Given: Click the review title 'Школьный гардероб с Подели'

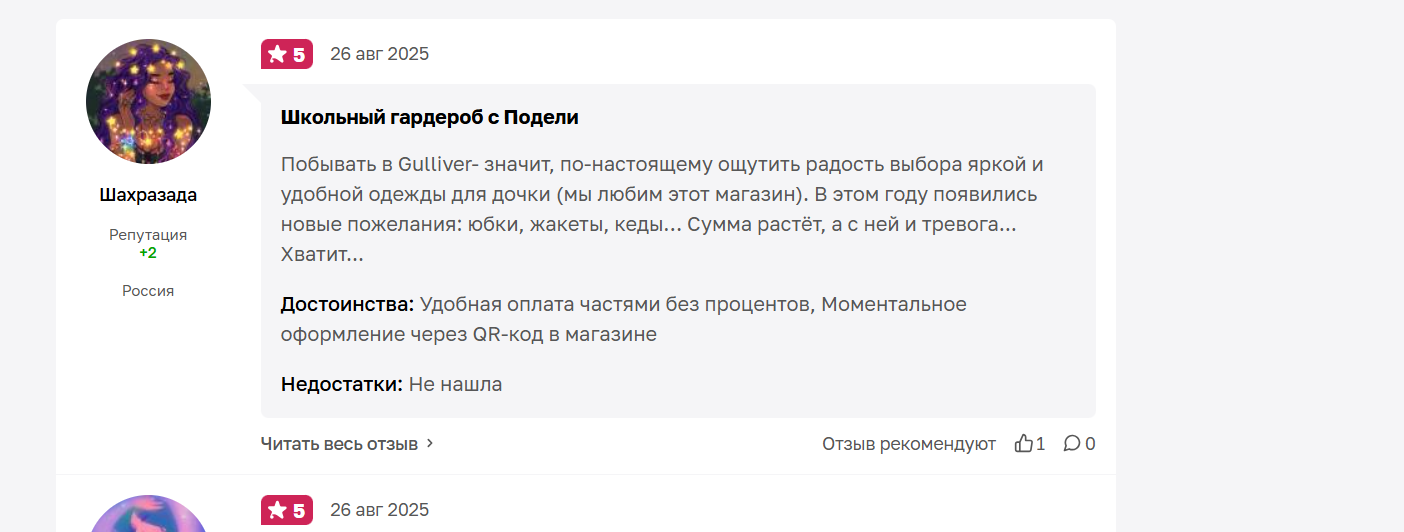Looking at the screenshot, I should point(430,117).
